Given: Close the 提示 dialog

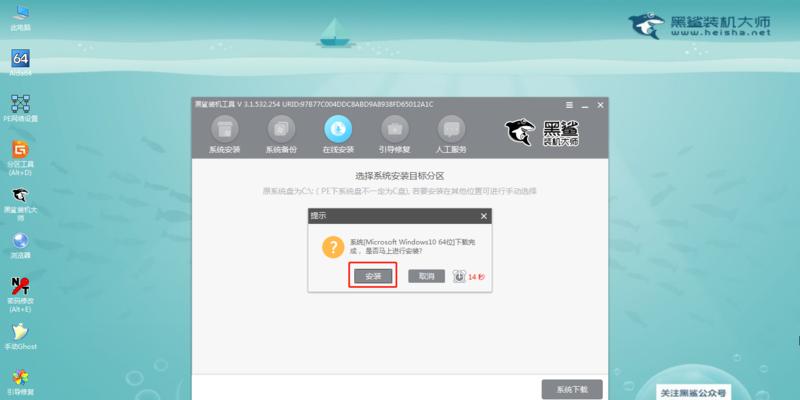Looking at the screenshot, I should [484, 216].
